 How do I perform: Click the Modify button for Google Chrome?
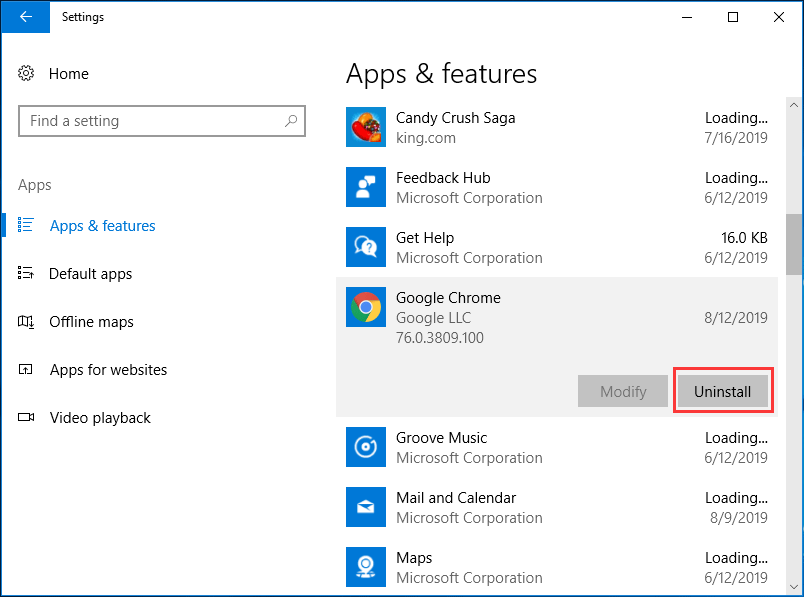[622, 391]
